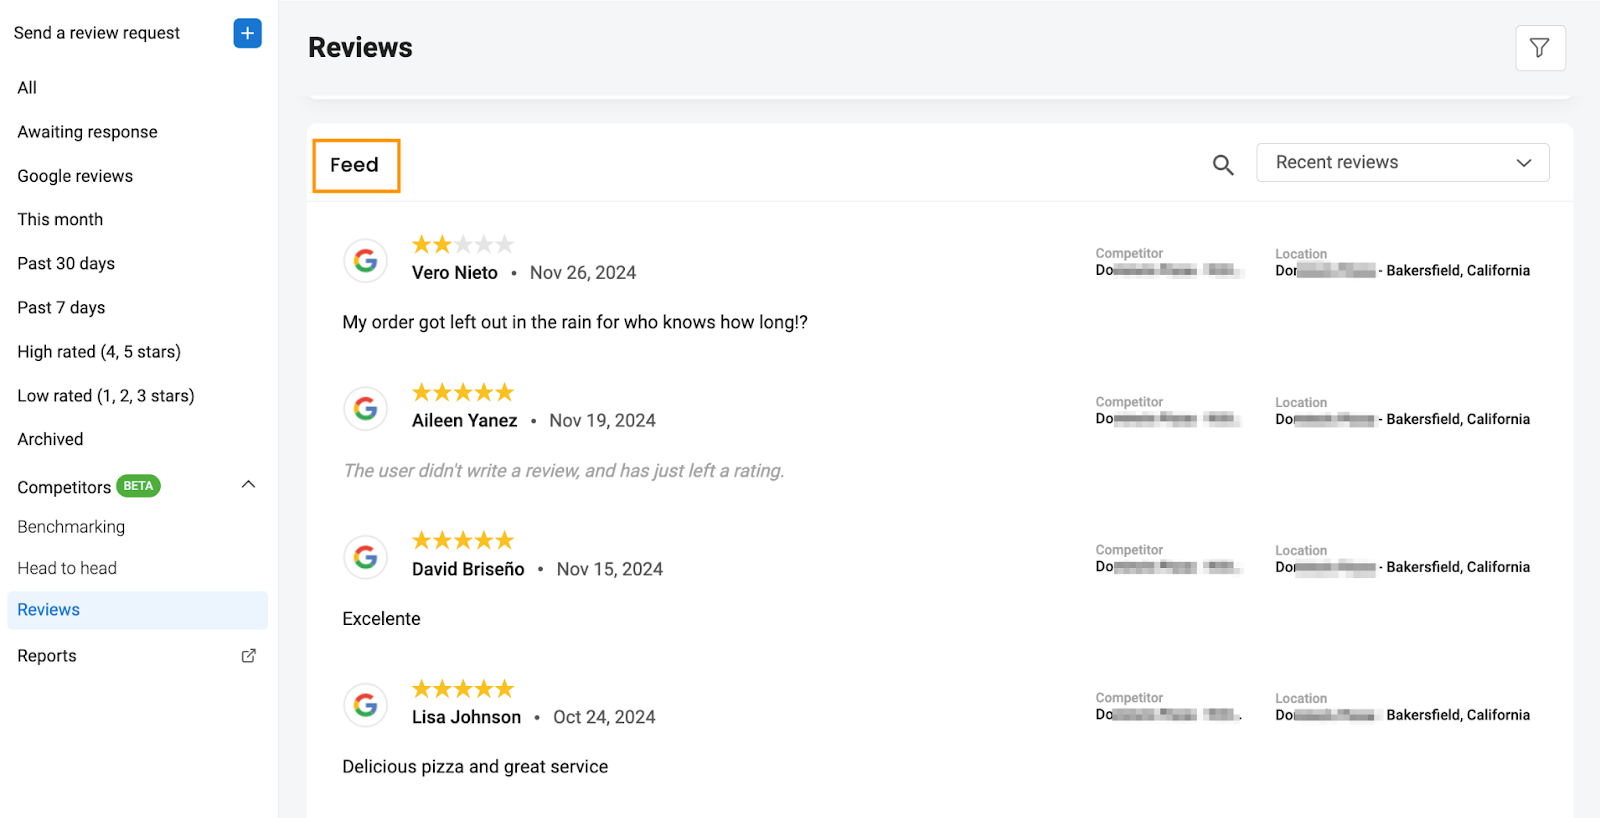Click Google logo on Aileen Yanez's review

click(366, 409)
